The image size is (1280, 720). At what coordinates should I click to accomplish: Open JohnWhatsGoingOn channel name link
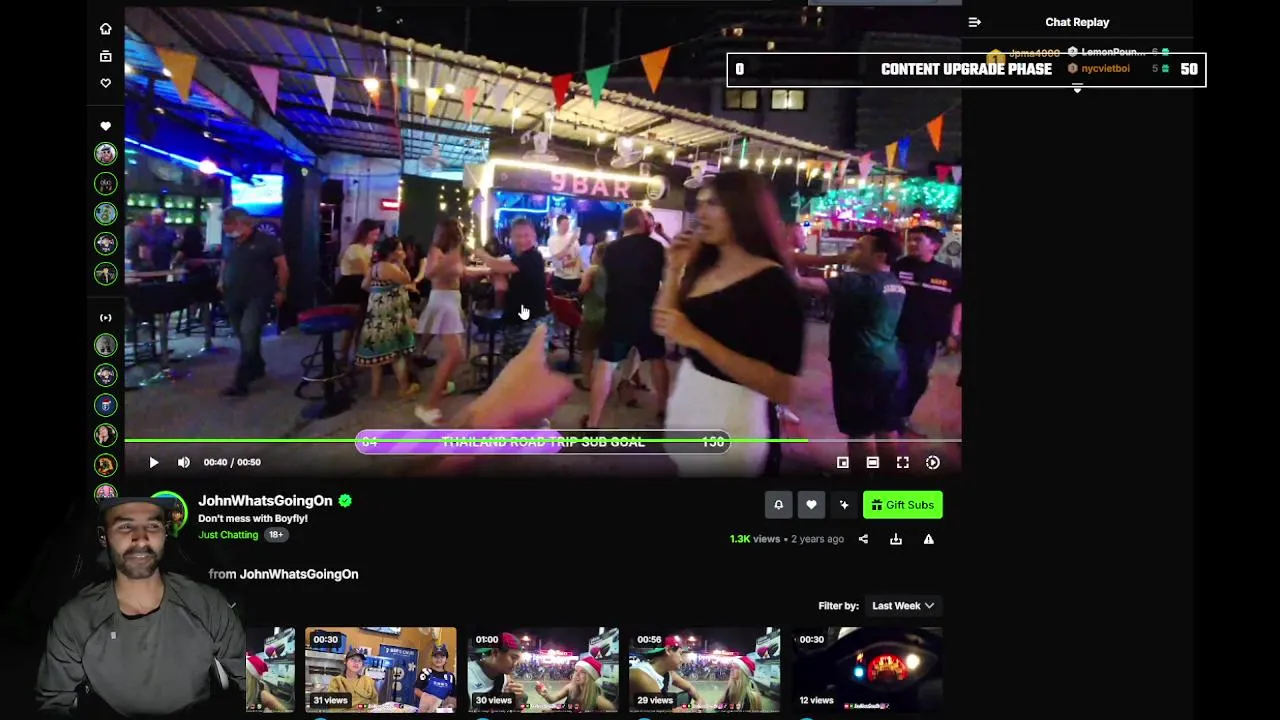(265, 501)
